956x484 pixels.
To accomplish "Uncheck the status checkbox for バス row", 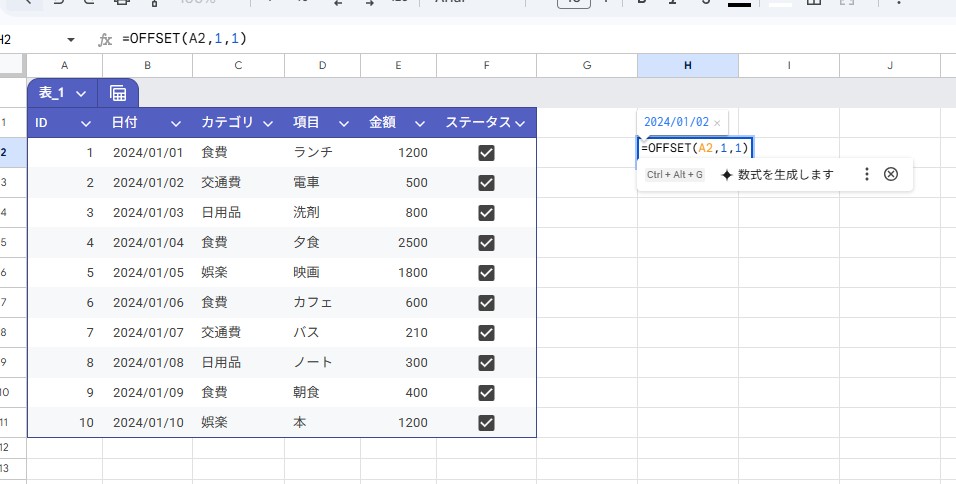I will [x=487, y=332].
